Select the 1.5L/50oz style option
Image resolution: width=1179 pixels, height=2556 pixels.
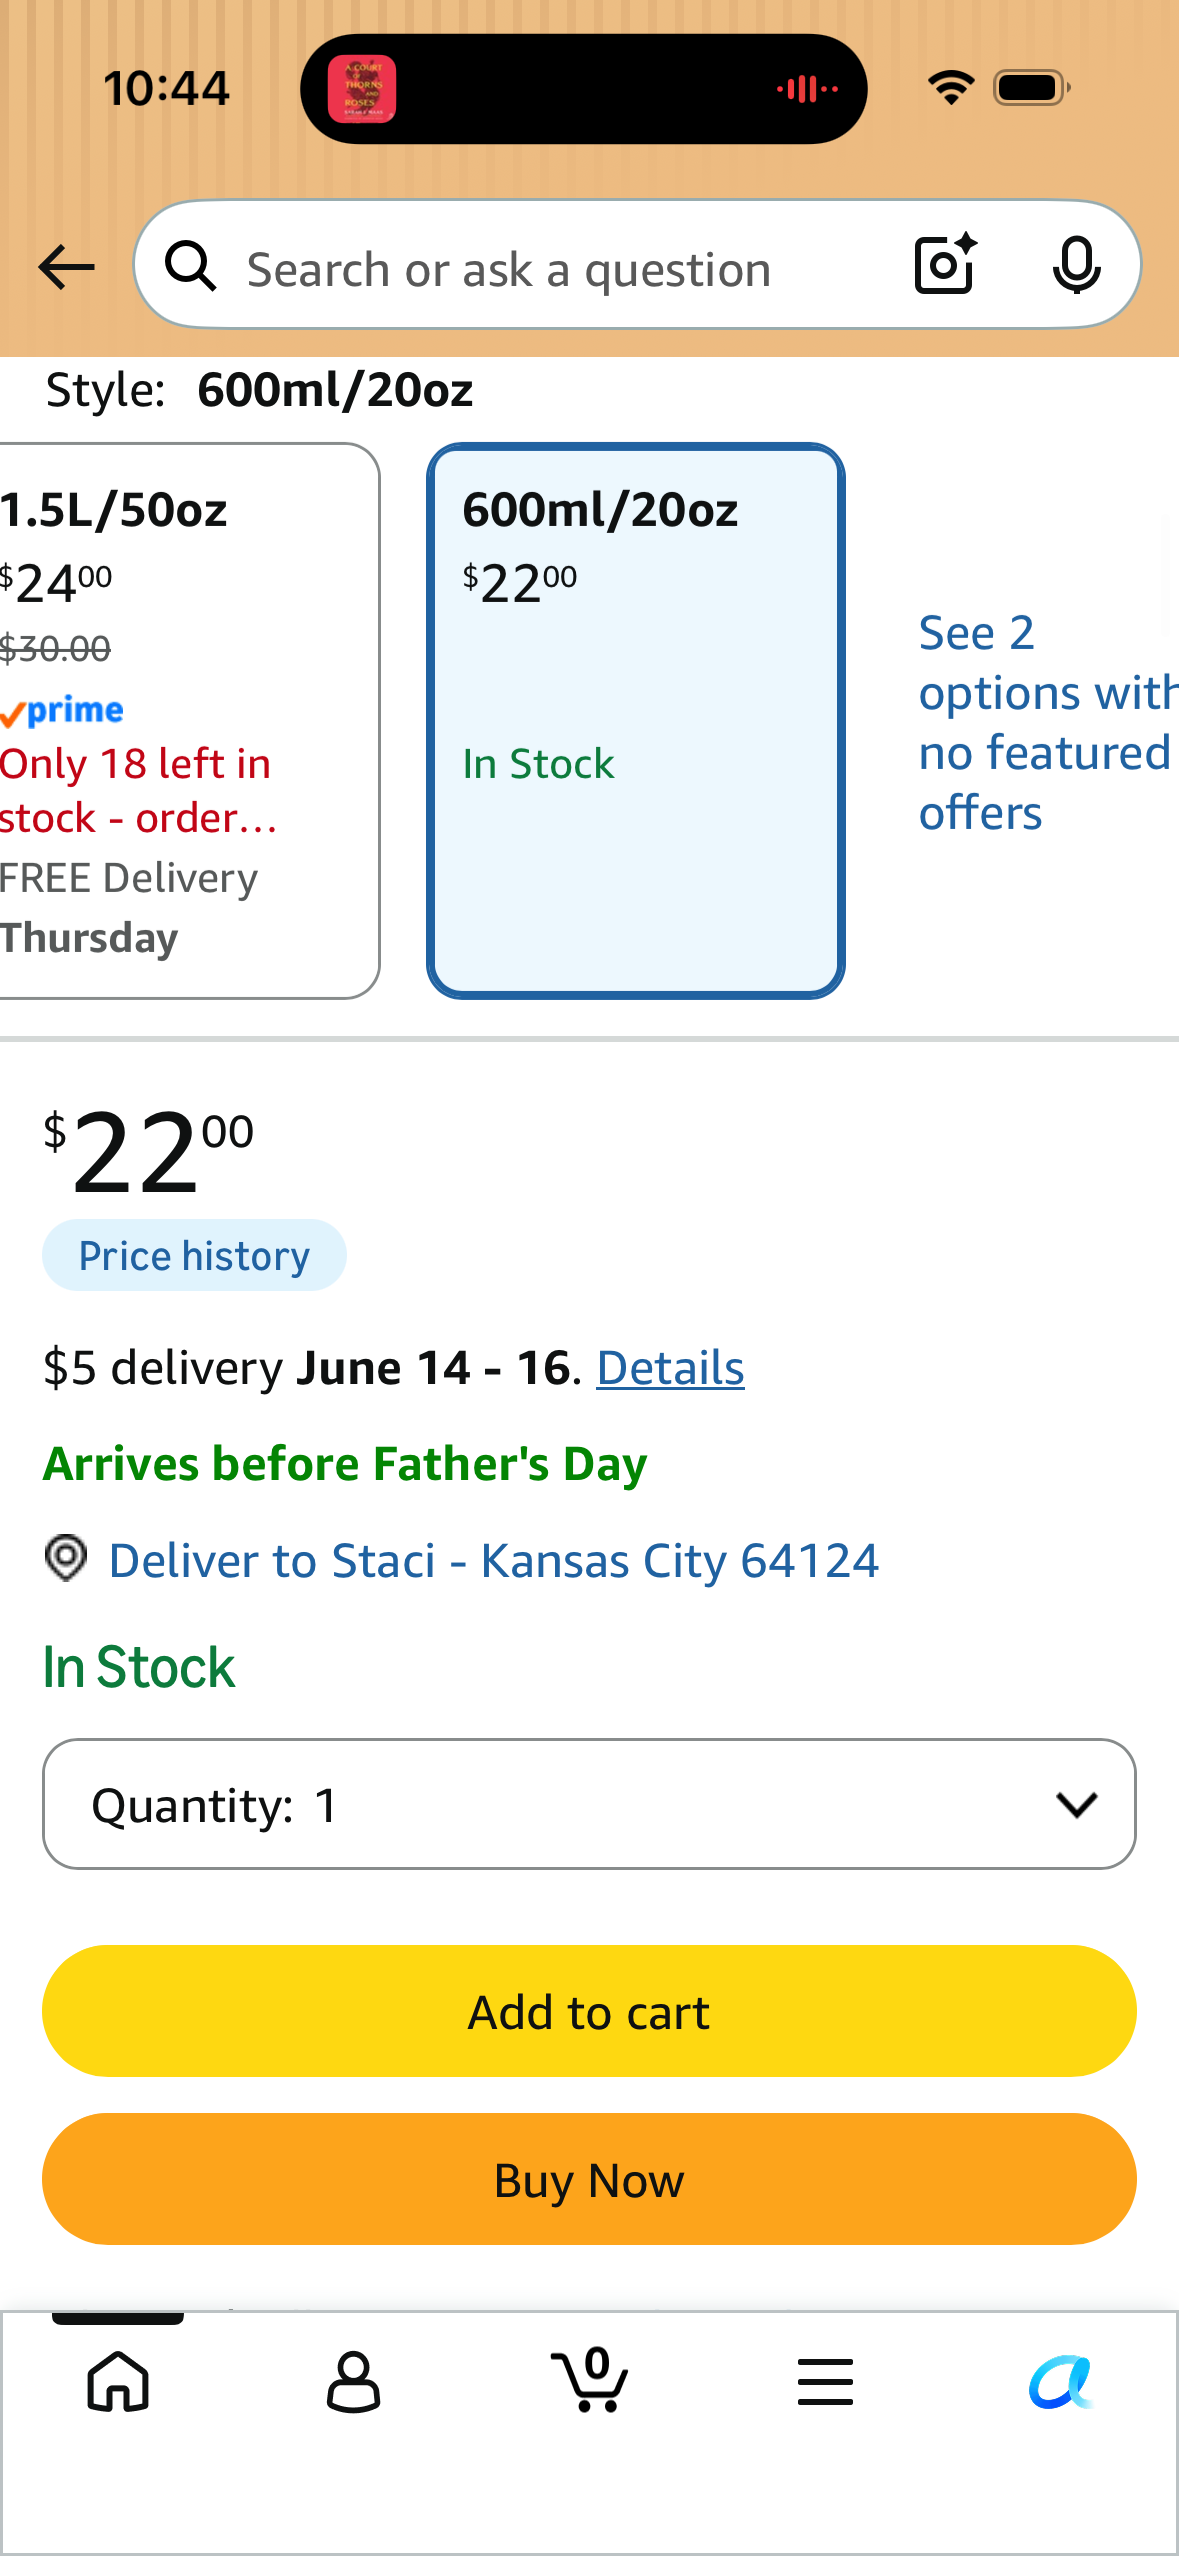click(x=186, y=721)
